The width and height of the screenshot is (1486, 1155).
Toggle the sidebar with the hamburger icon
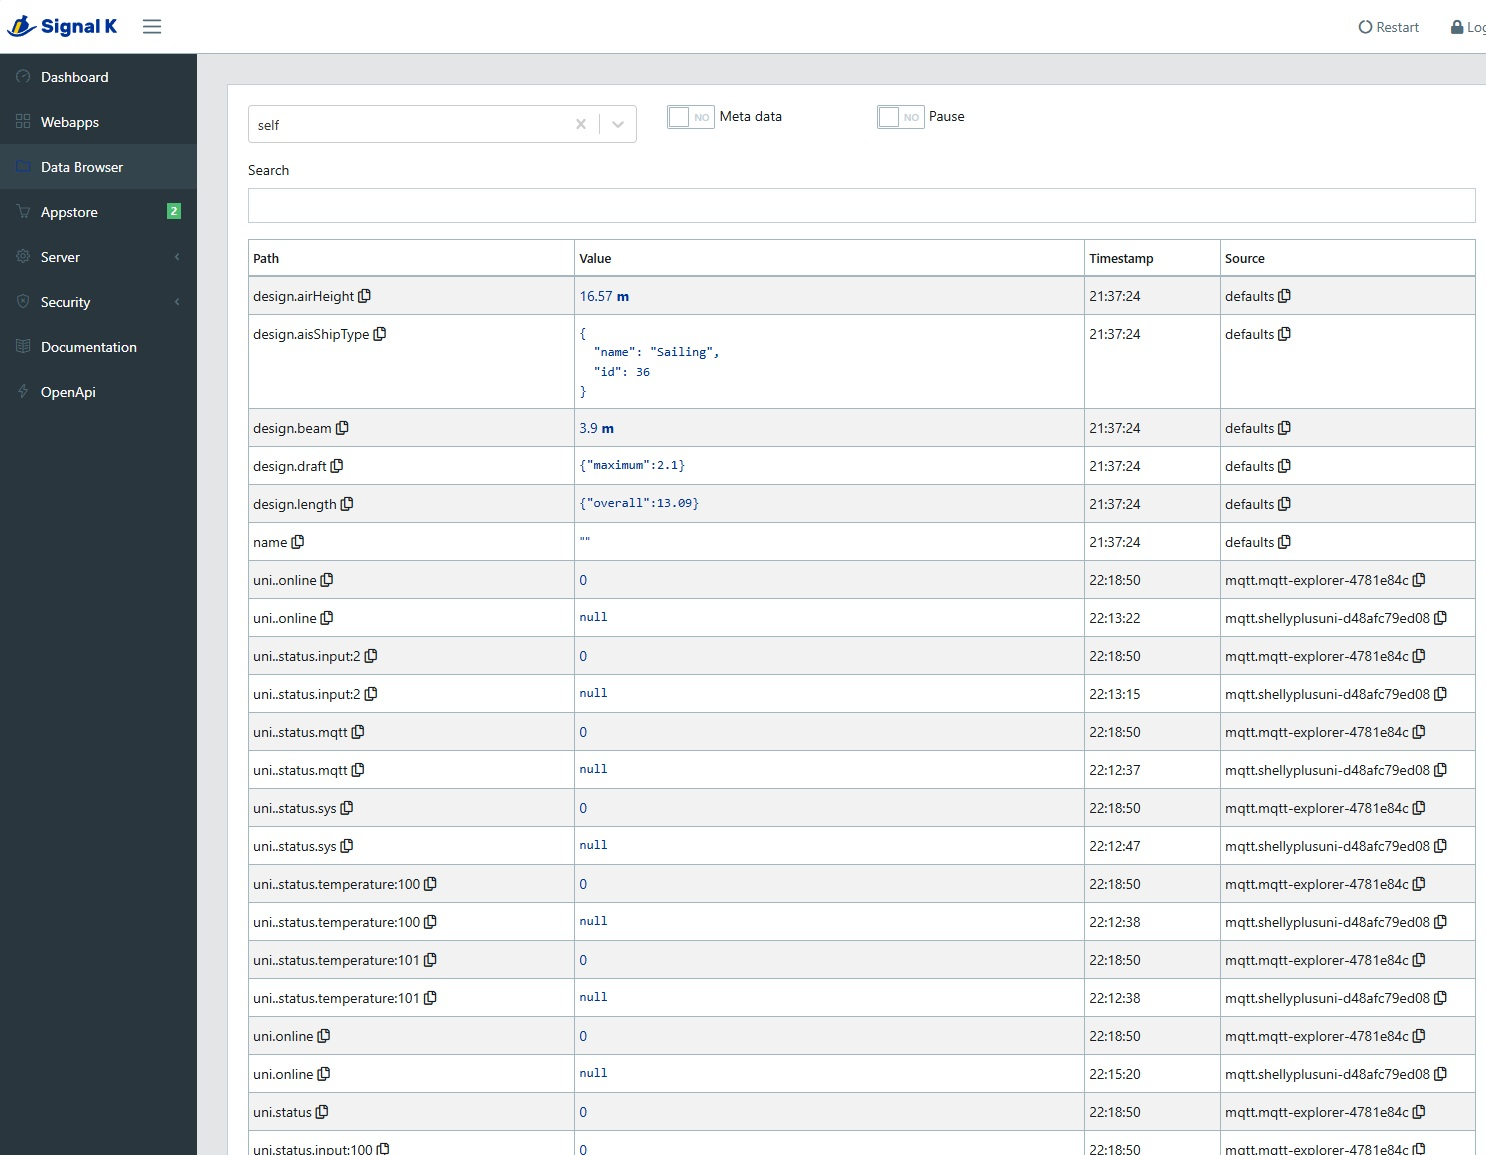[x=152, y=27]
